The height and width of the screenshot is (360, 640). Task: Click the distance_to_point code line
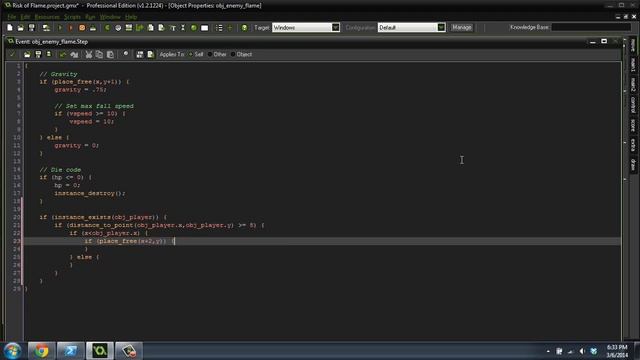point(159,225)
